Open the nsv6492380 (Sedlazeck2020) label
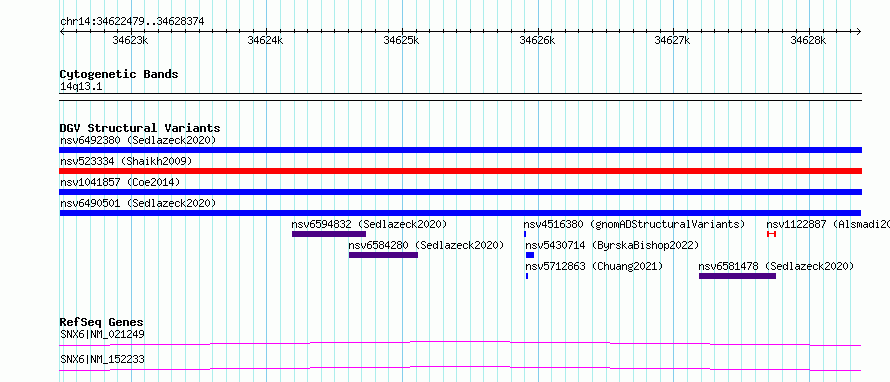This screenshot has height=382, width=890. pos(138,140)
